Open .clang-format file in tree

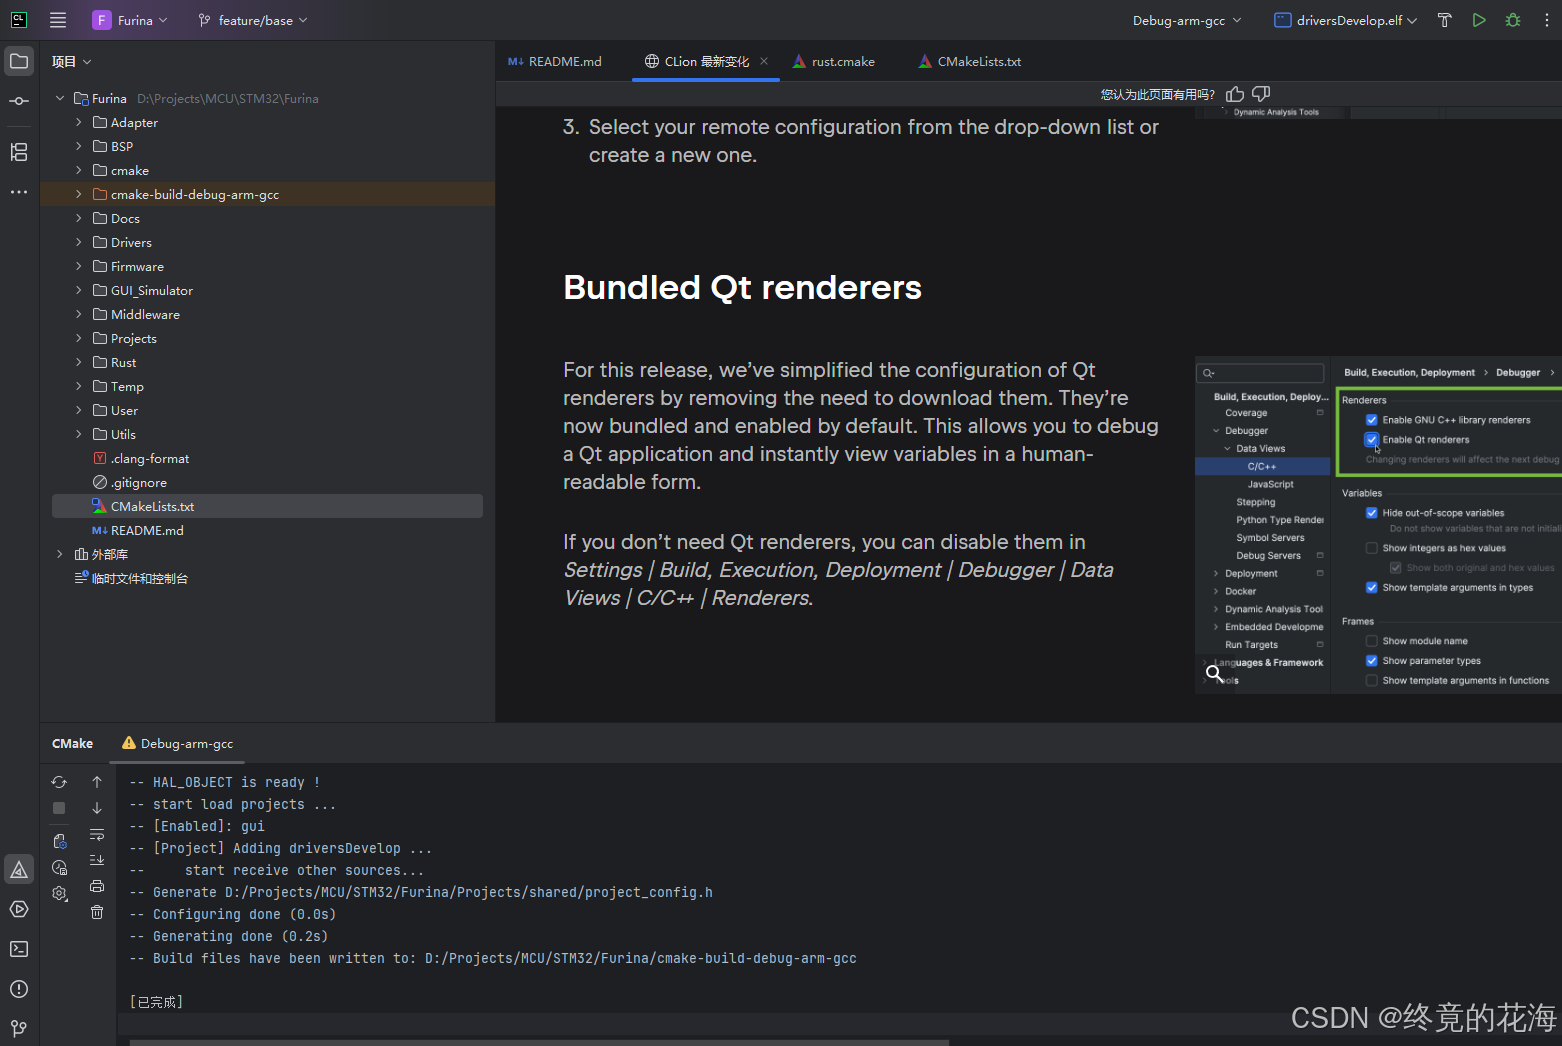coord(150,458)
